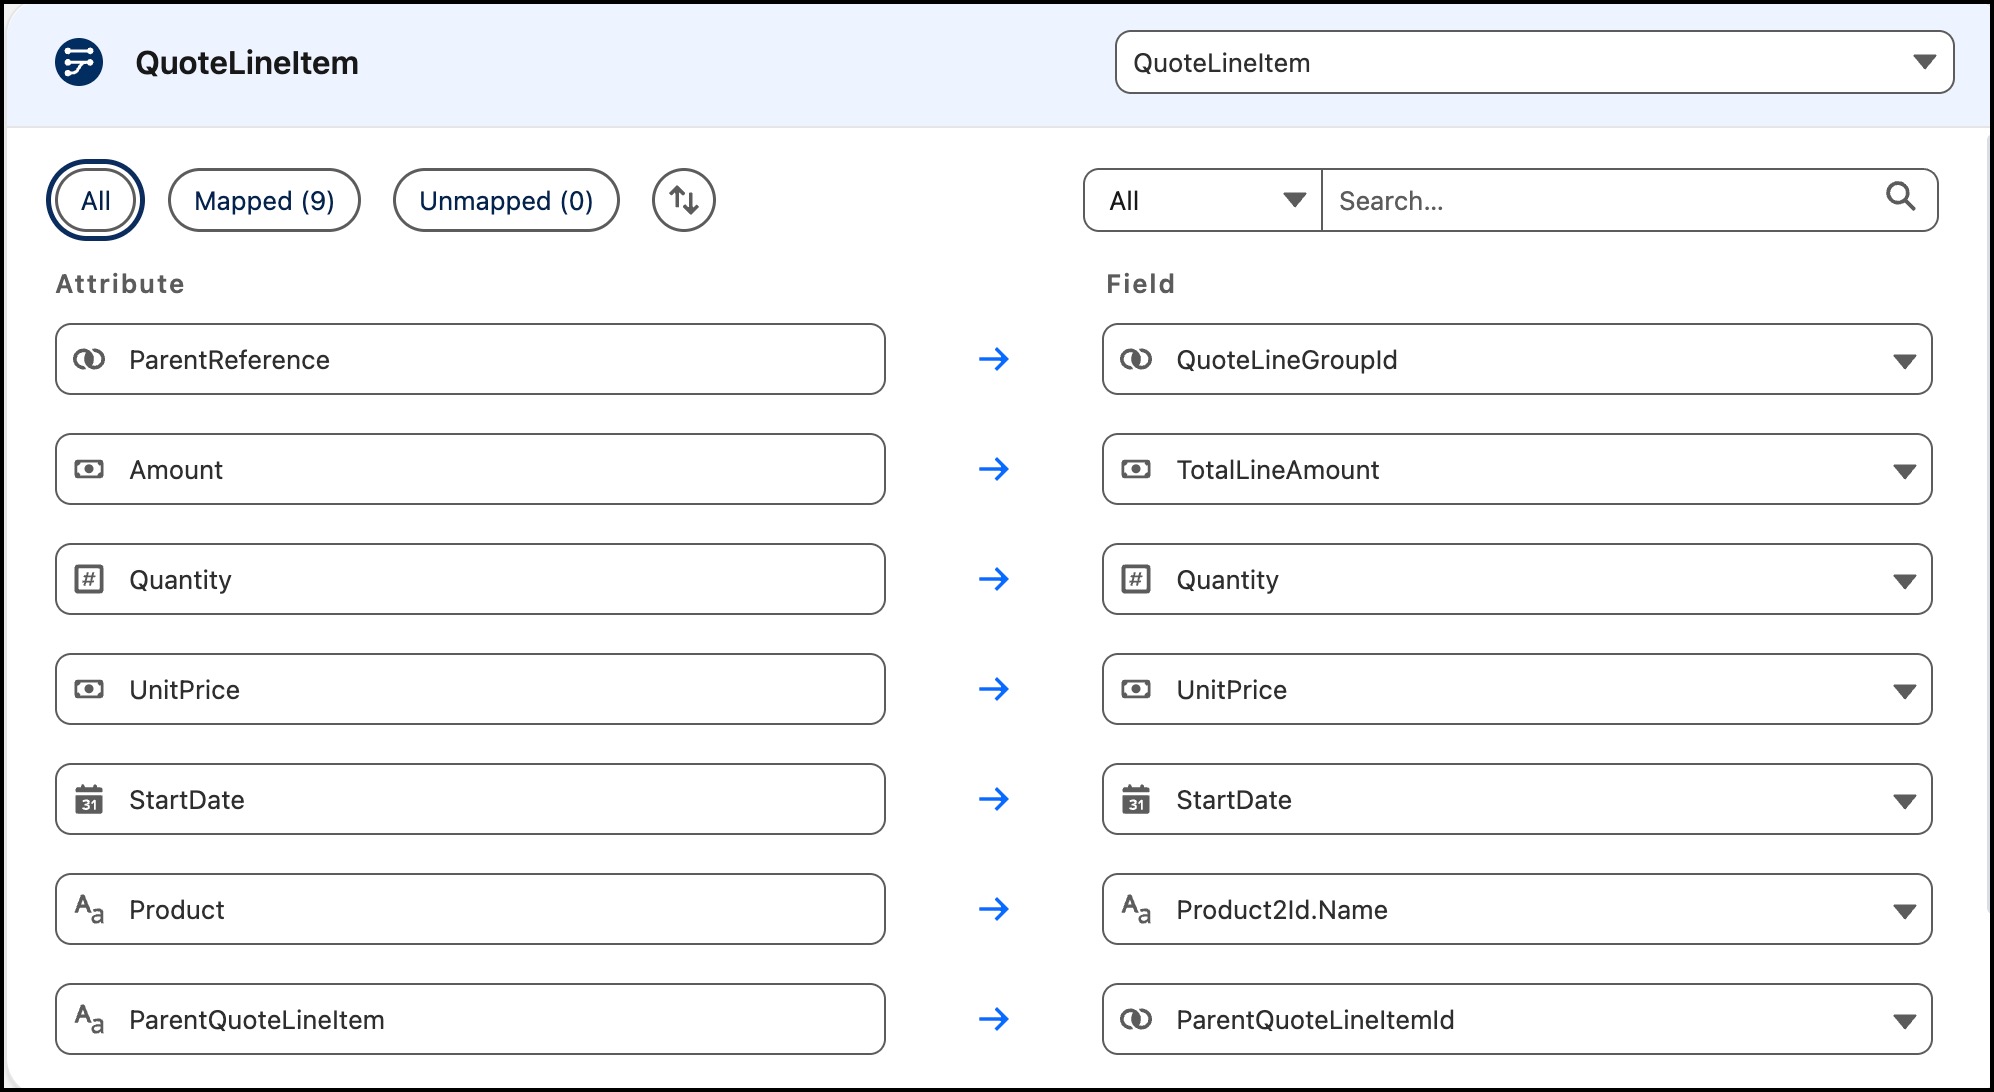This screenshot has width=1994, height=1092.
Task: Click the number icon in Quantity field
Action: 1136,579
